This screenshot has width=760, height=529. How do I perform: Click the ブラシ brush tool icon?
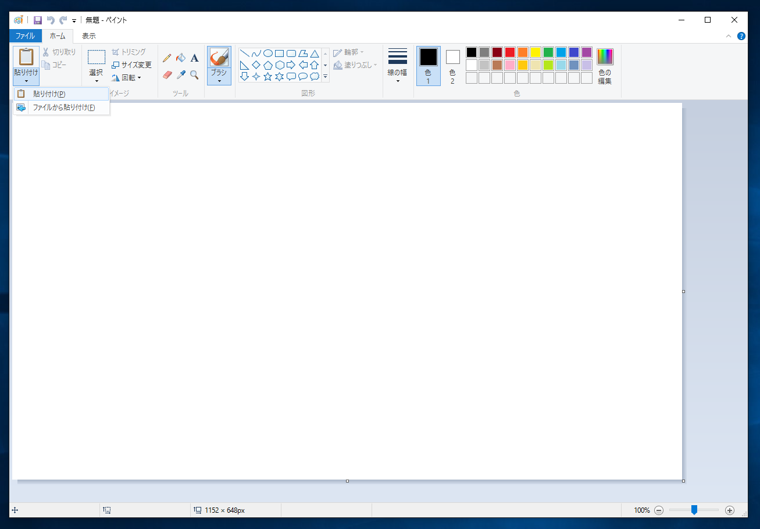pyautogui.click(x=219, y=57)
